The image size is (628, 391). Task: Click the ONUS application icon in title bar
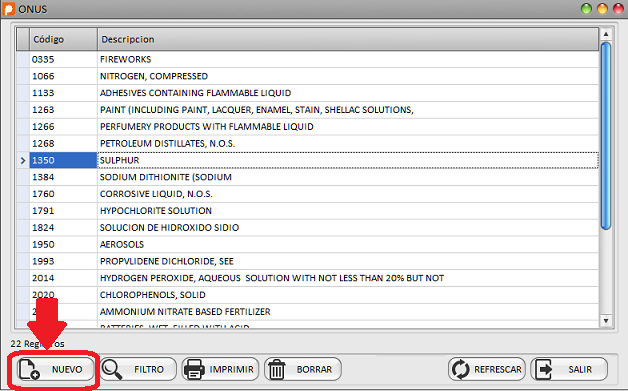[8, 9]
